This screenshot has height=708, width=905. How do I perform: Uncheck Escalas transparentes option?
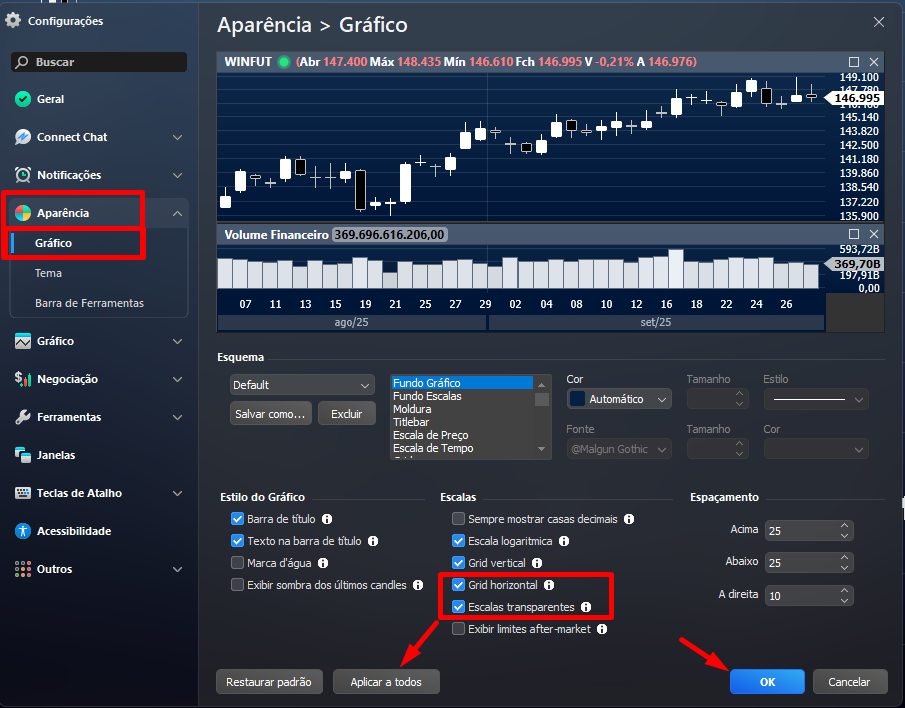coord(459,607)
